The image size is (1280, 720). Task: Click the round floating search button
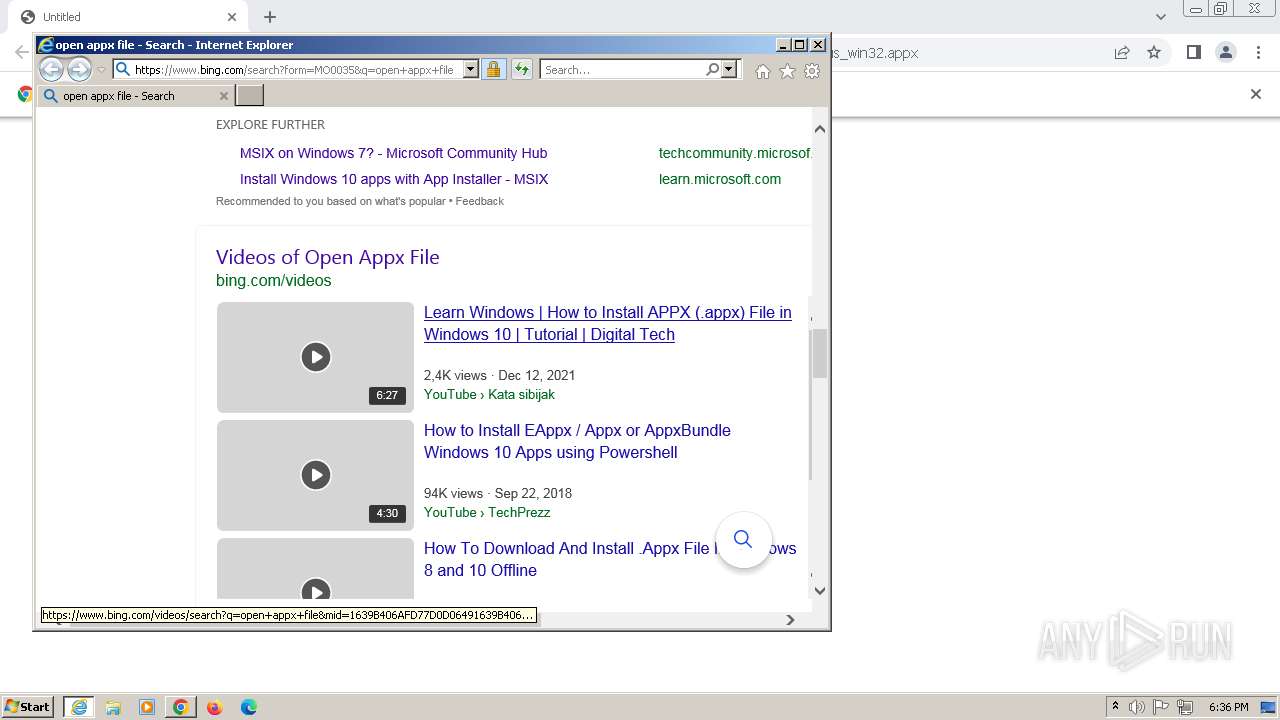click(743, 540)
